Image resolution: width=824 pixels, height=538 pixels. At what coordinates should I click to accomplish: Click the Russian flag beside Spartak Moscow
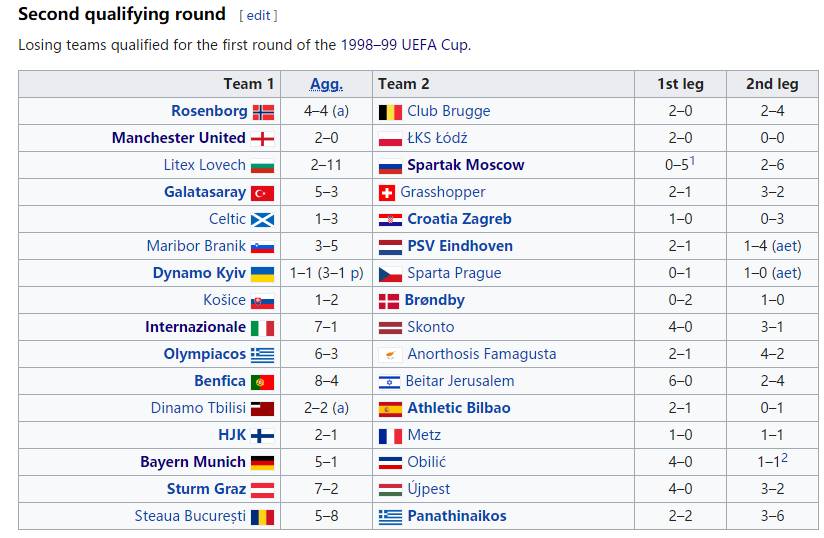pyautogui.click(x=390, y=166)
